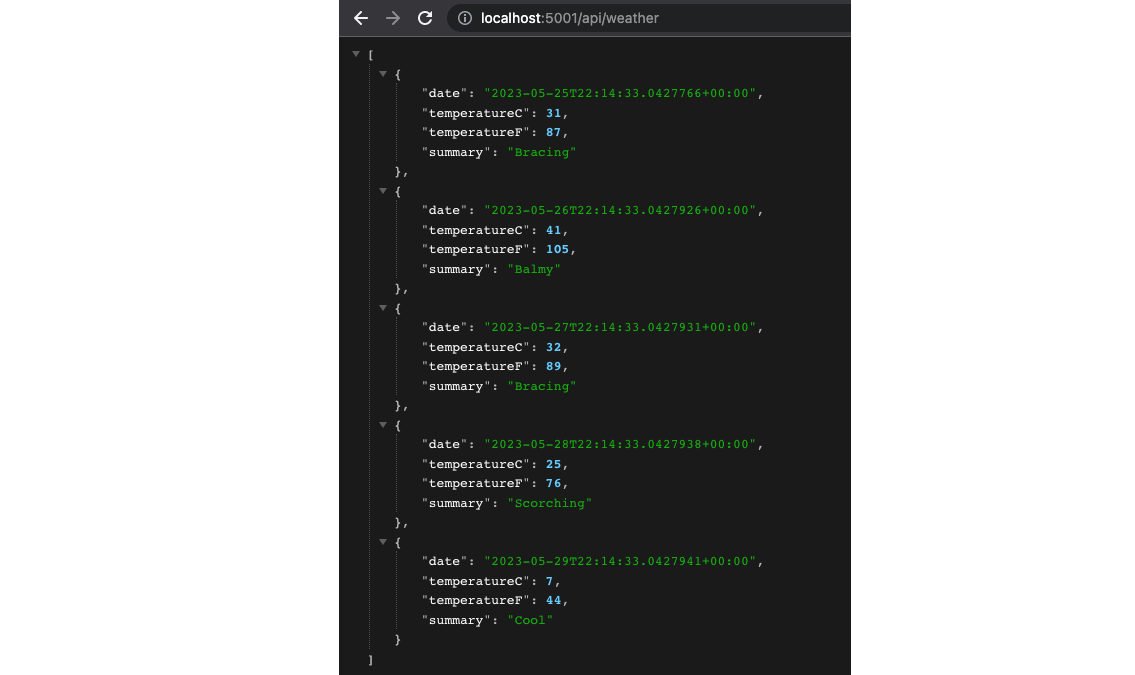Click temperatureC value 31
The image size is (1135, 675).
coord(554,113)
